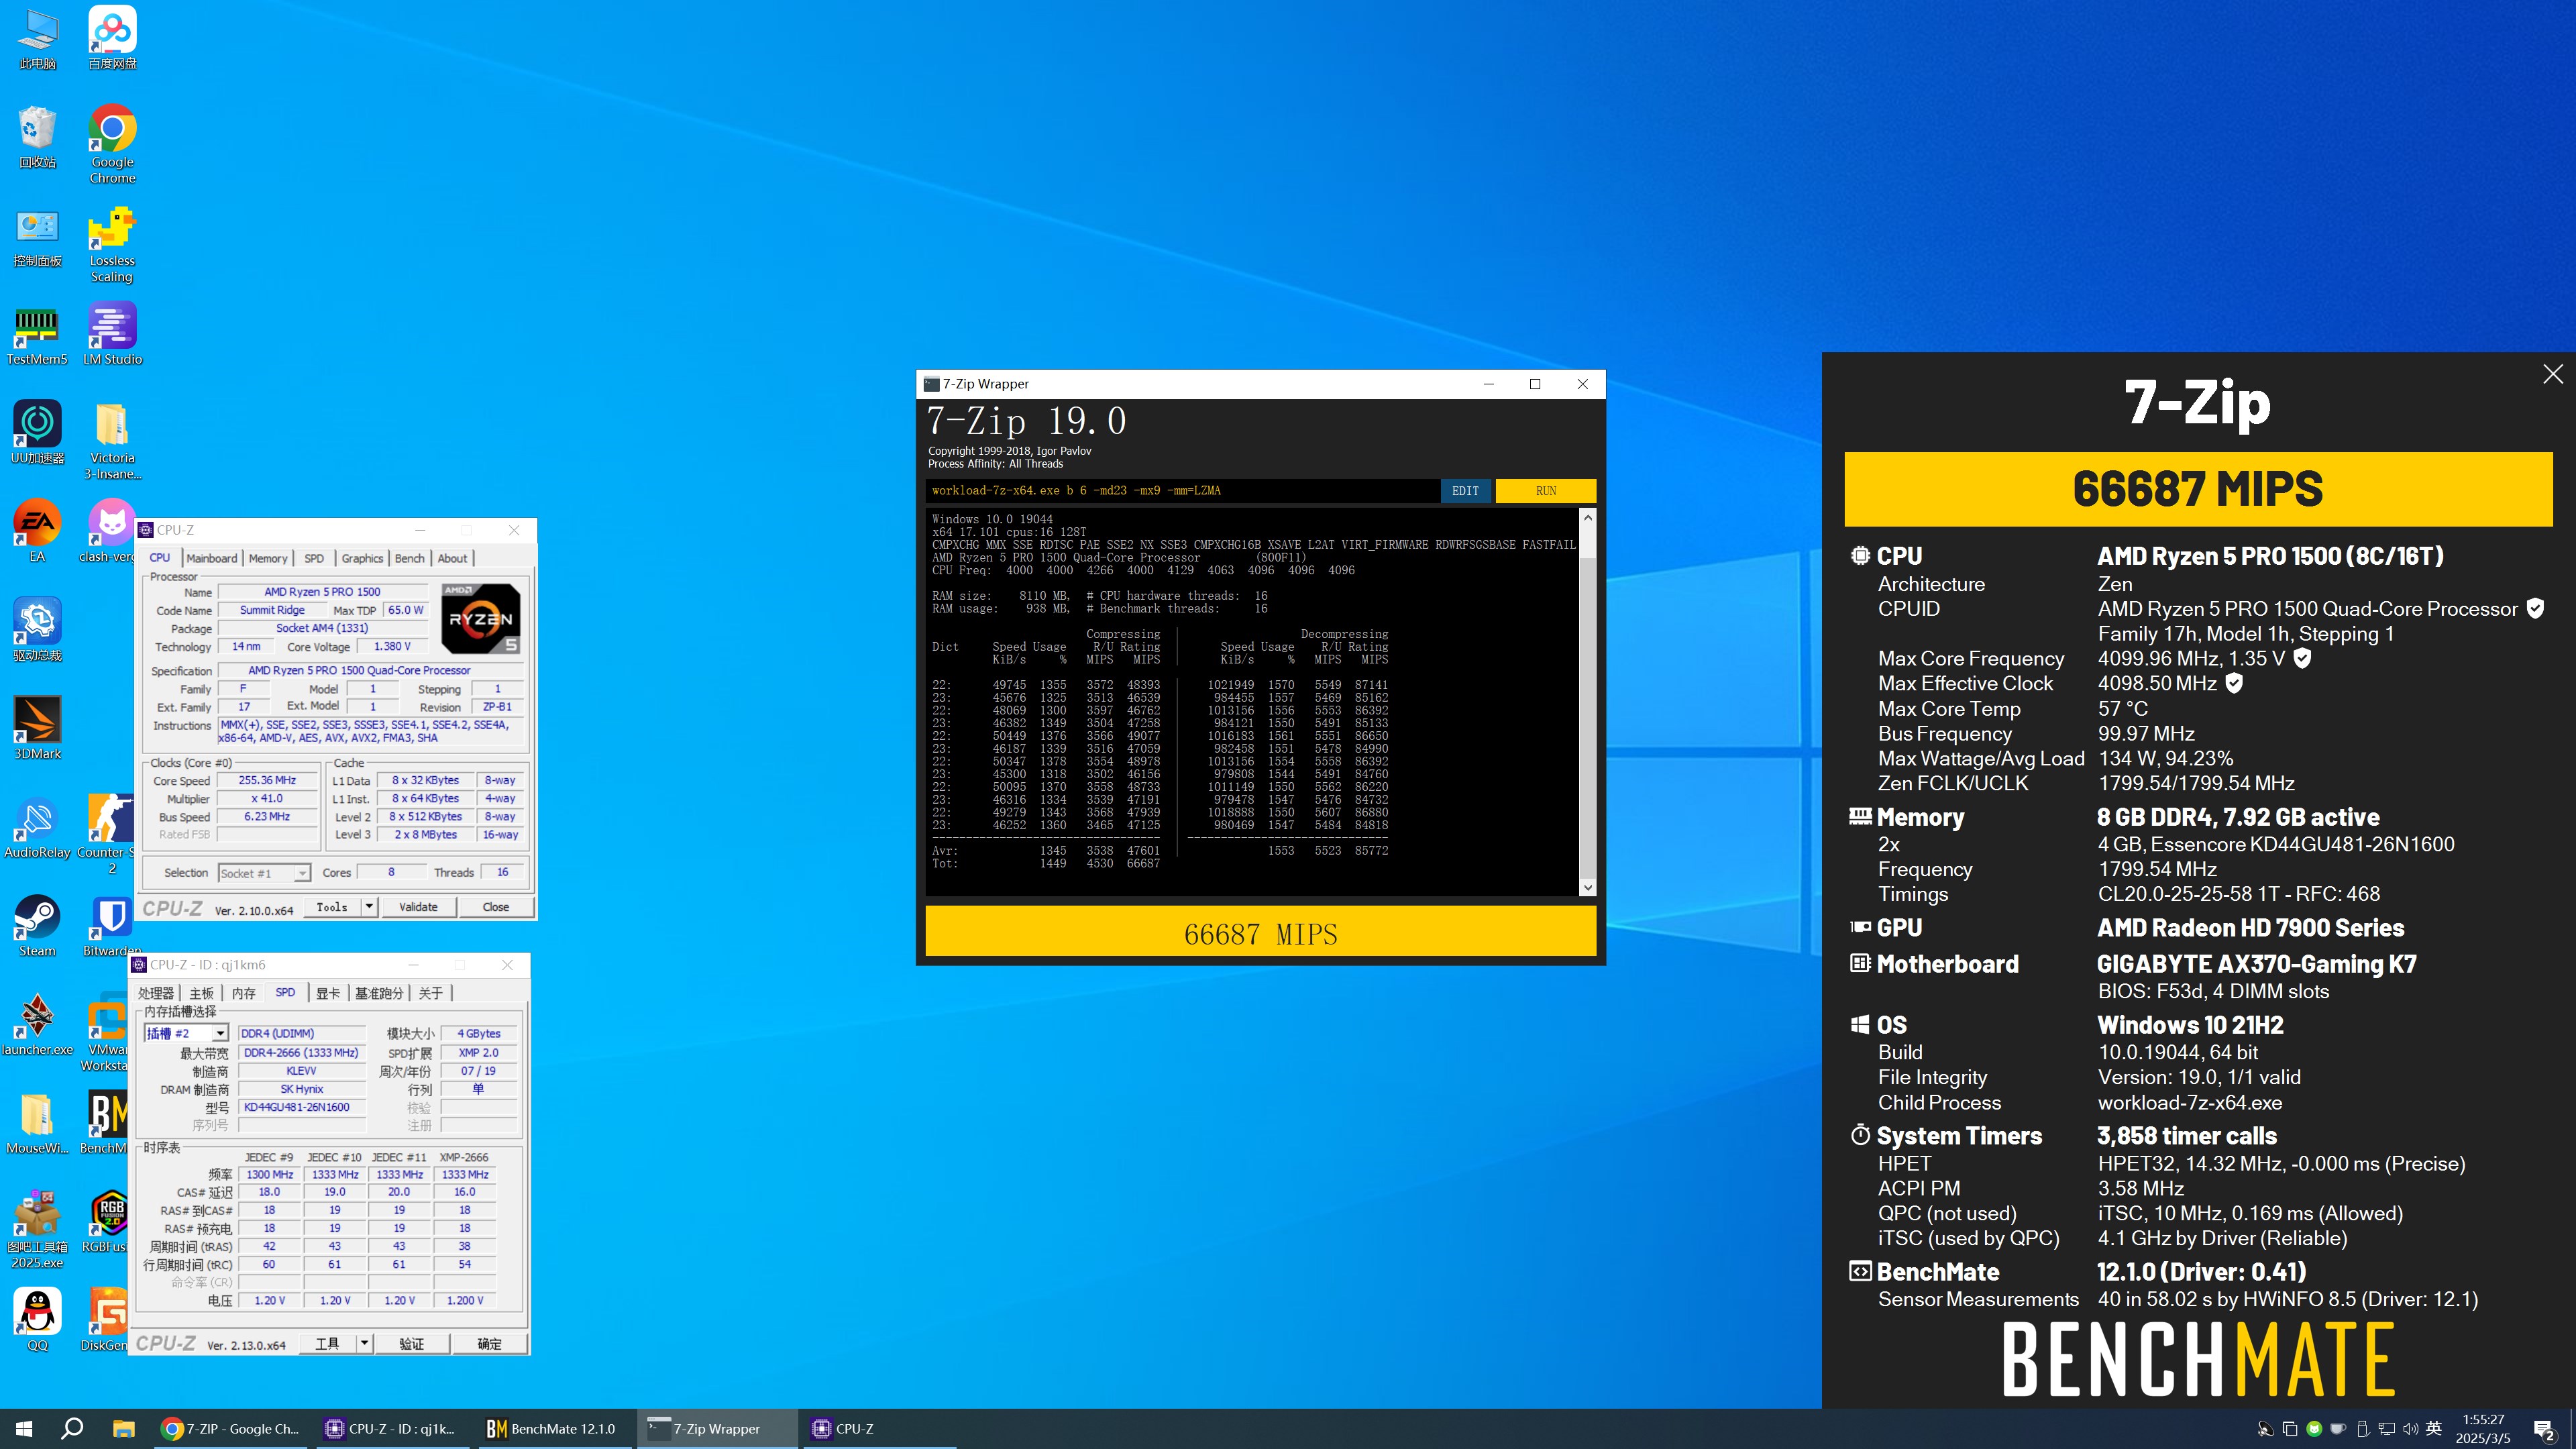Image resolution: width=2576 pixels, height=1449 pixels.
Task: Open the Baidu Netdisk desktop icon
Action: pos(112,38)
